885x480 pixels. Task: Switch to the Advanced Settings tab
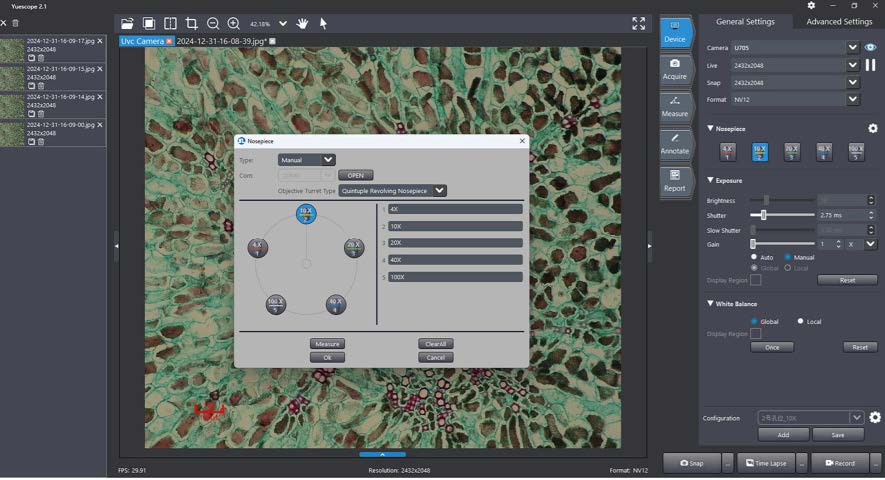838,22
